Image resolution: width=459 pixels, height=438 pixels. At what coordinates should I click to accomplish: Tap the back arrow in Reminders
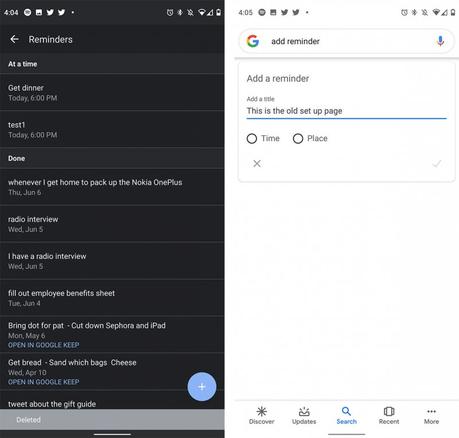pyautogui.click(x=14, y=39)
